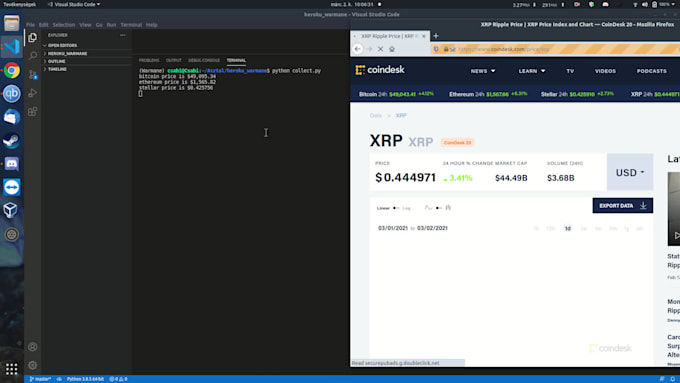Toggle the Linear/Log chart scale switch

coord(395,208)
